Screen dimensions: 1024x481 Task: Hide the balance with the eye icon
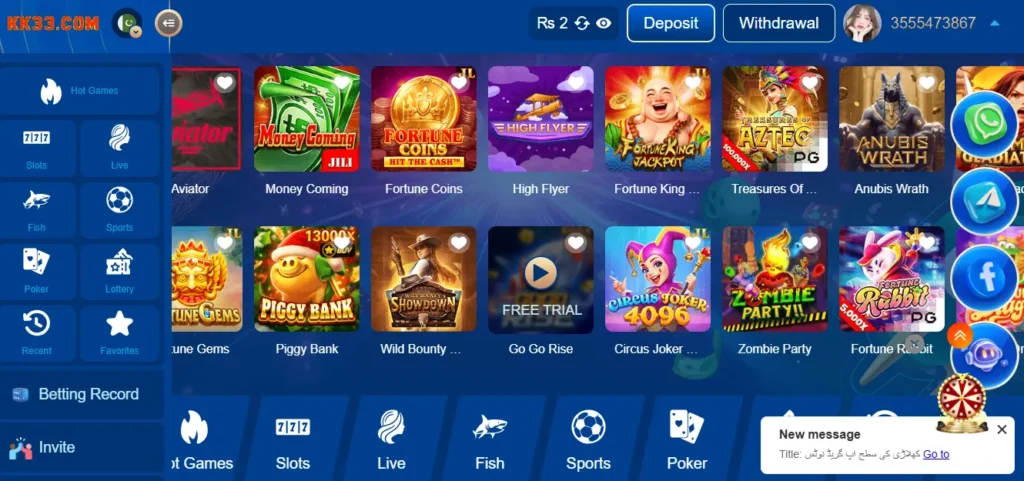click(604, 23)
